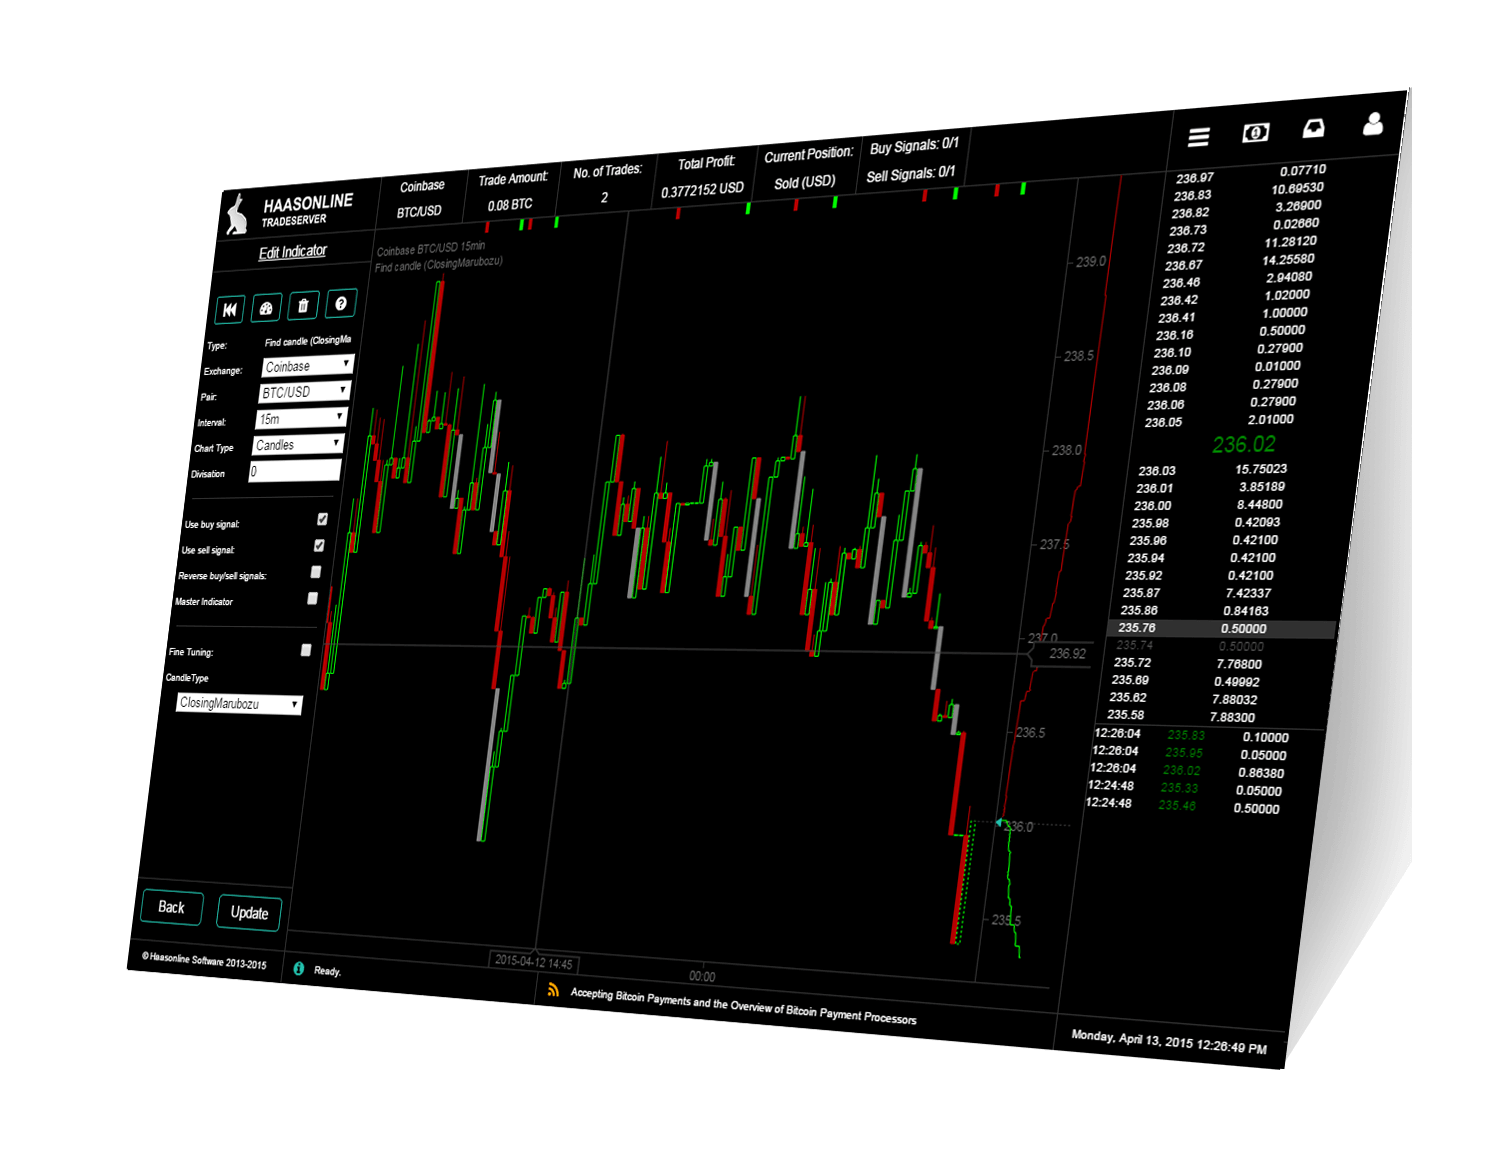Screen dimensions: 1512x1167
Task: Enable the Master Indicator checkbox
Action: click(x=312, y=598)
